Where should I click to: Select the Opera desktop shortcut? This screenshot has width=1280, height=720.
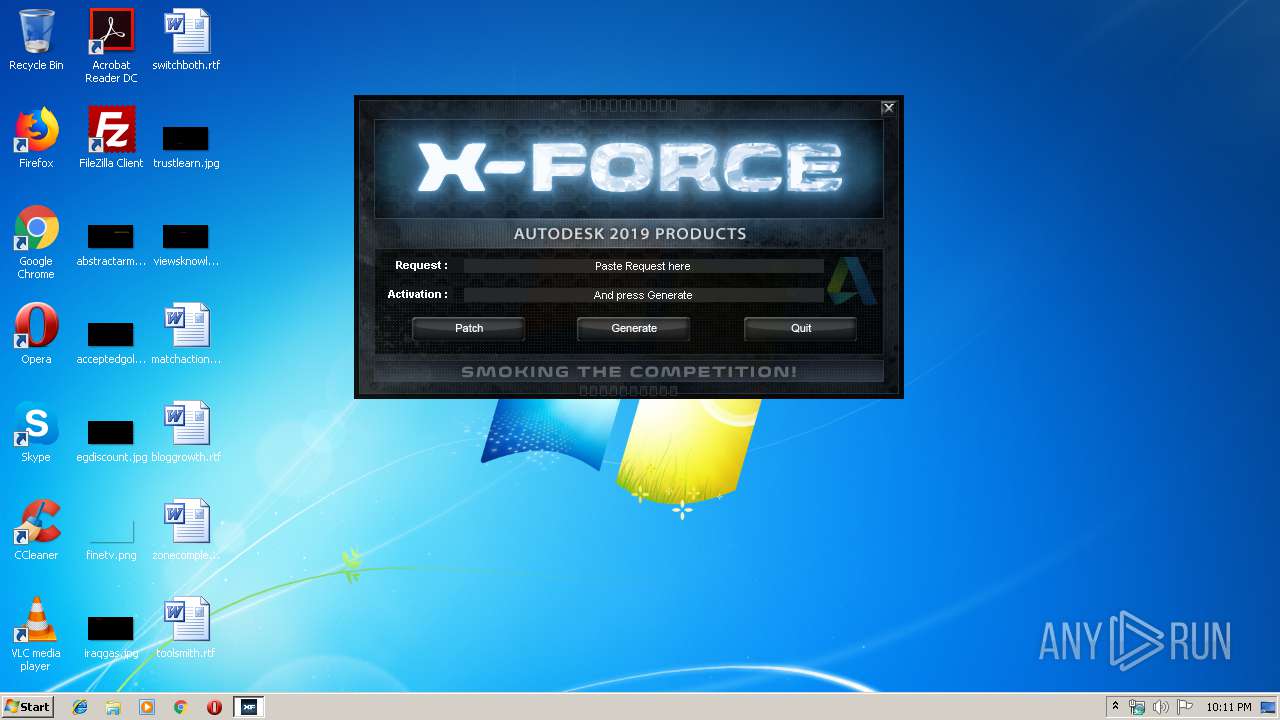[36, 334]
